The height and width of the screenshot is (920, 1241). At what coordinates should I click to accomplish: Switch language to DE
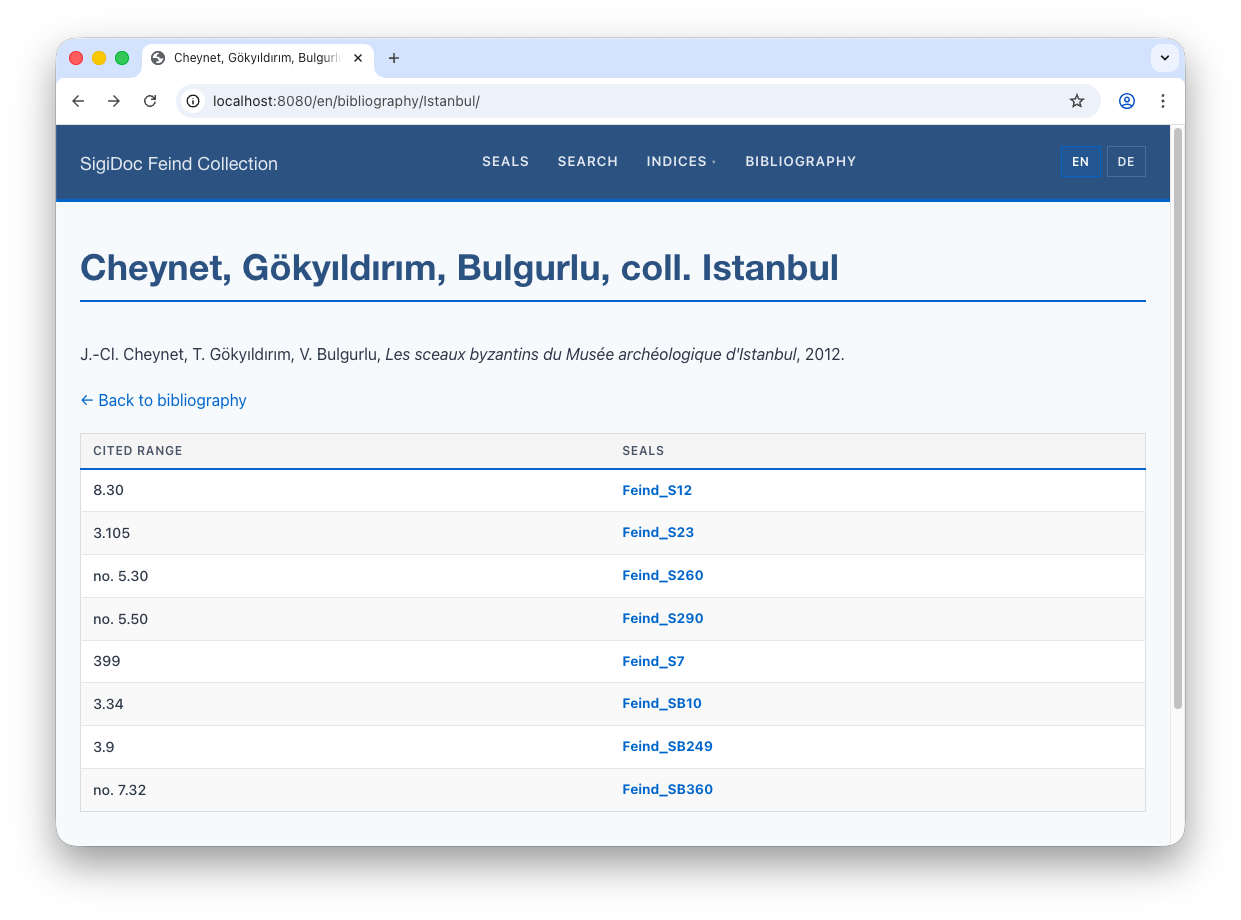click(x=1125, y=162)
